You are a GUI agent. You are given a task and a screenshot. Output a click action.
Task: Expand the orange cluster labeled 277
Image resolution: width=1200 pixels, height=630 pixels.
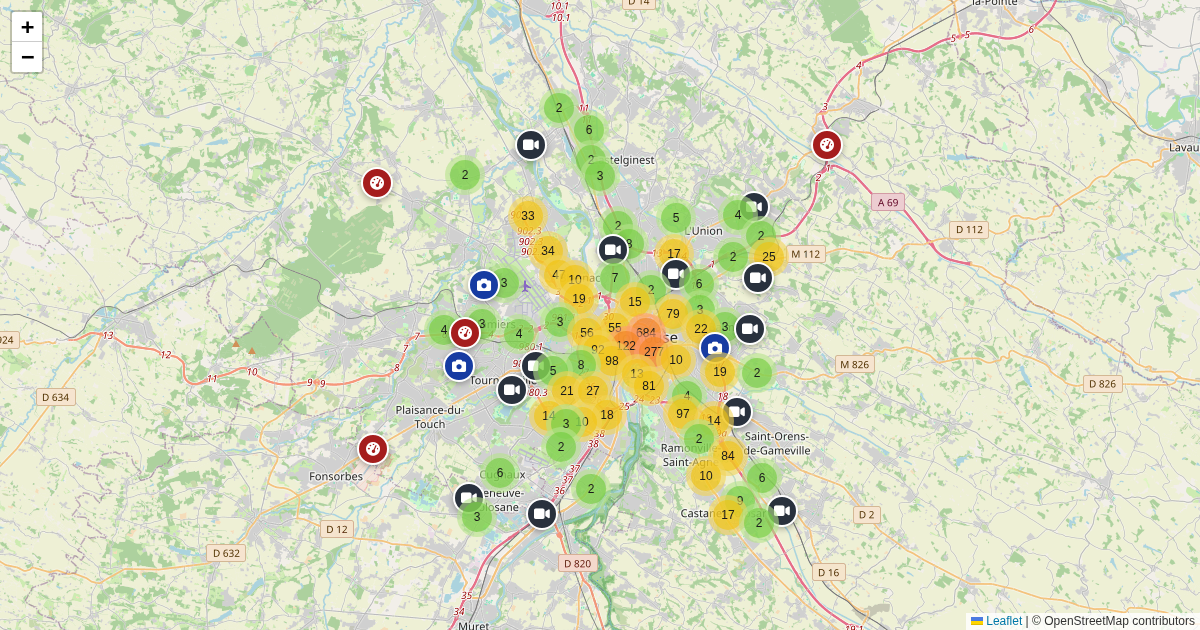point(653,351)
